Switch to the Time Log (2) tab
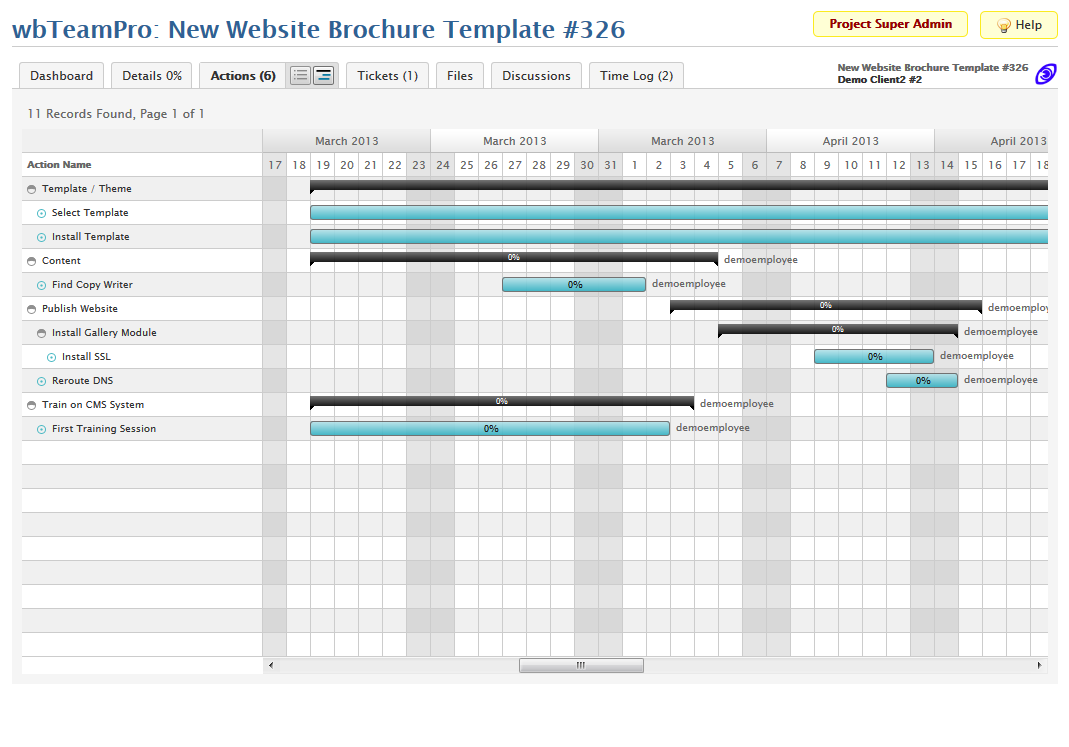Image resolution: width=1069 pixels, height=747 pixels. coord(636,76)
